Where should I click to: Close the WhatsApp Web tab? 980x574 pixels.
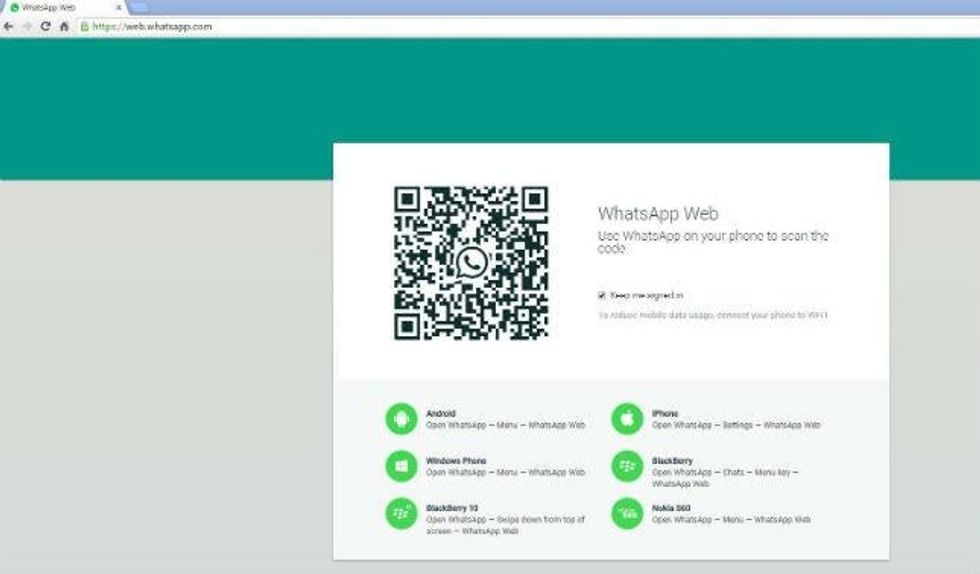118,8
